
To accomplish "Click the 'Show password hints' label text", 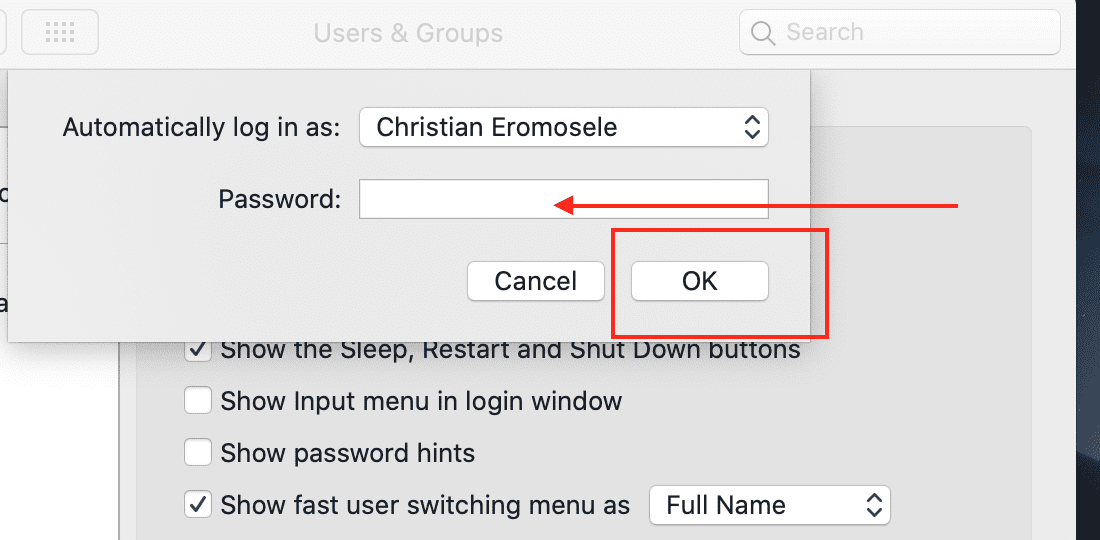I will [x=347, y=453].
